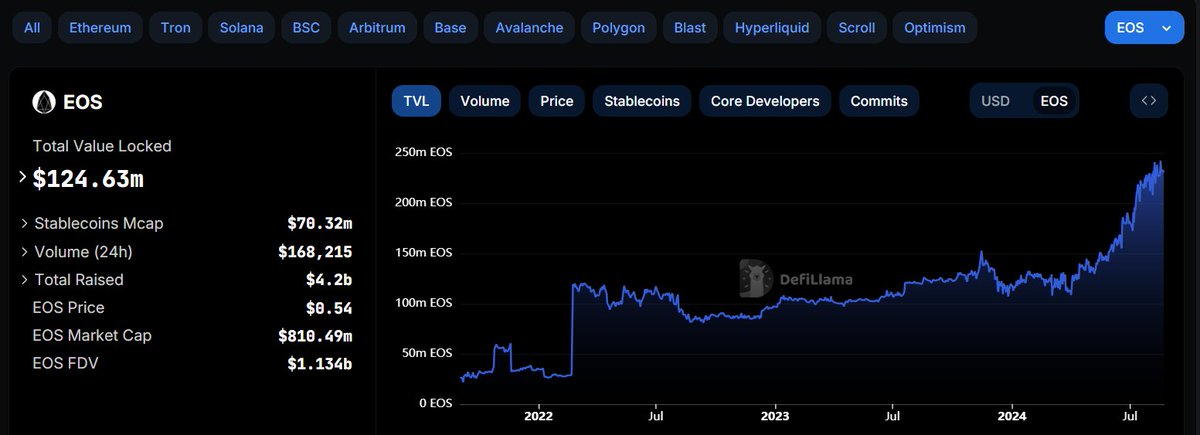Click the 24h volume value $168,215
1200x435 pixels.
pos(315,252)
